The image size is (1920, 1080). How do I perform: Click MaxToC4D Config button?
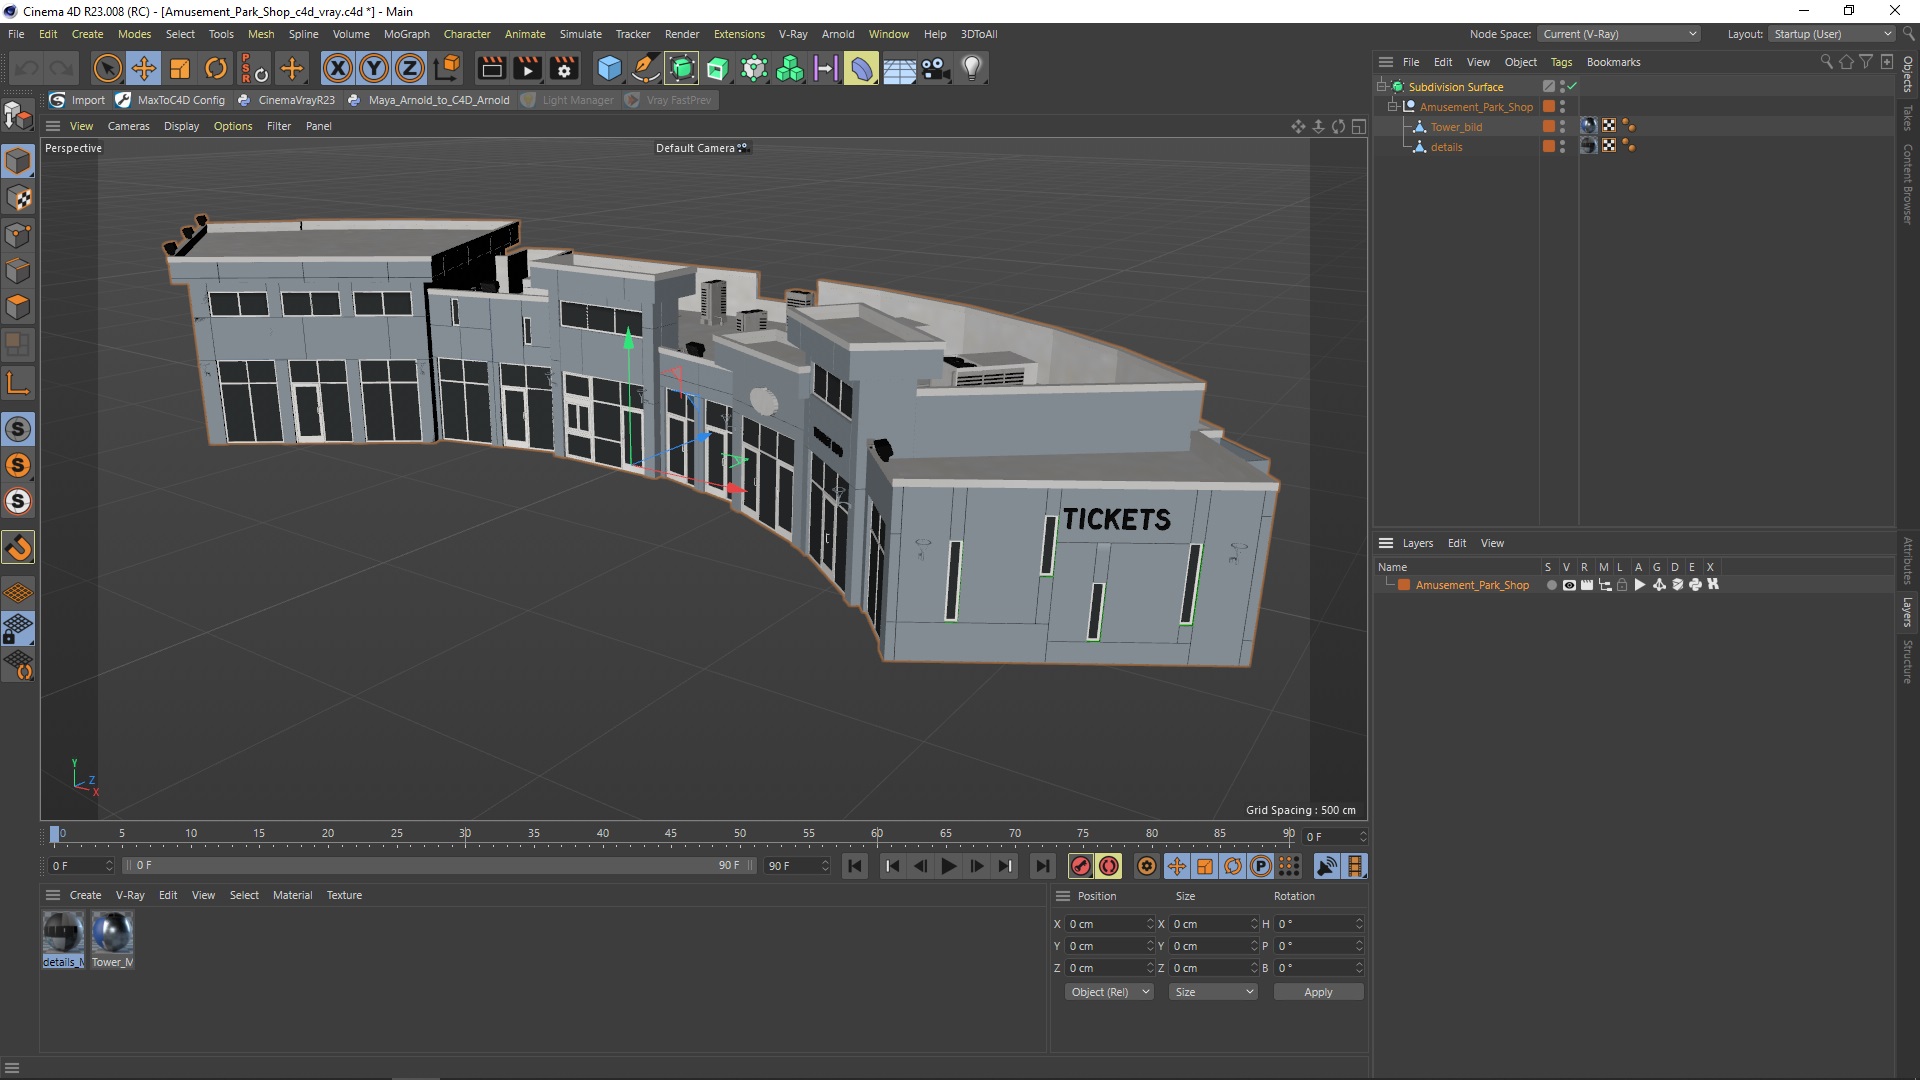171,100
